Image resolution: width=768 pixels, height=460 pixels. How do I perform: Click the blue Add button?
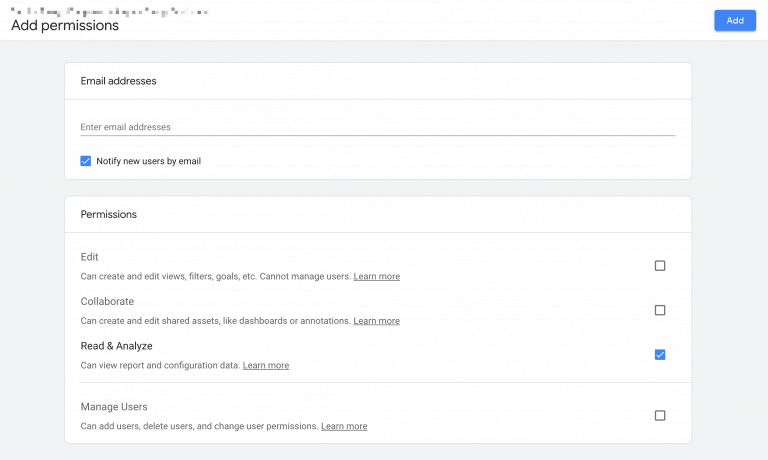point(734,20)
